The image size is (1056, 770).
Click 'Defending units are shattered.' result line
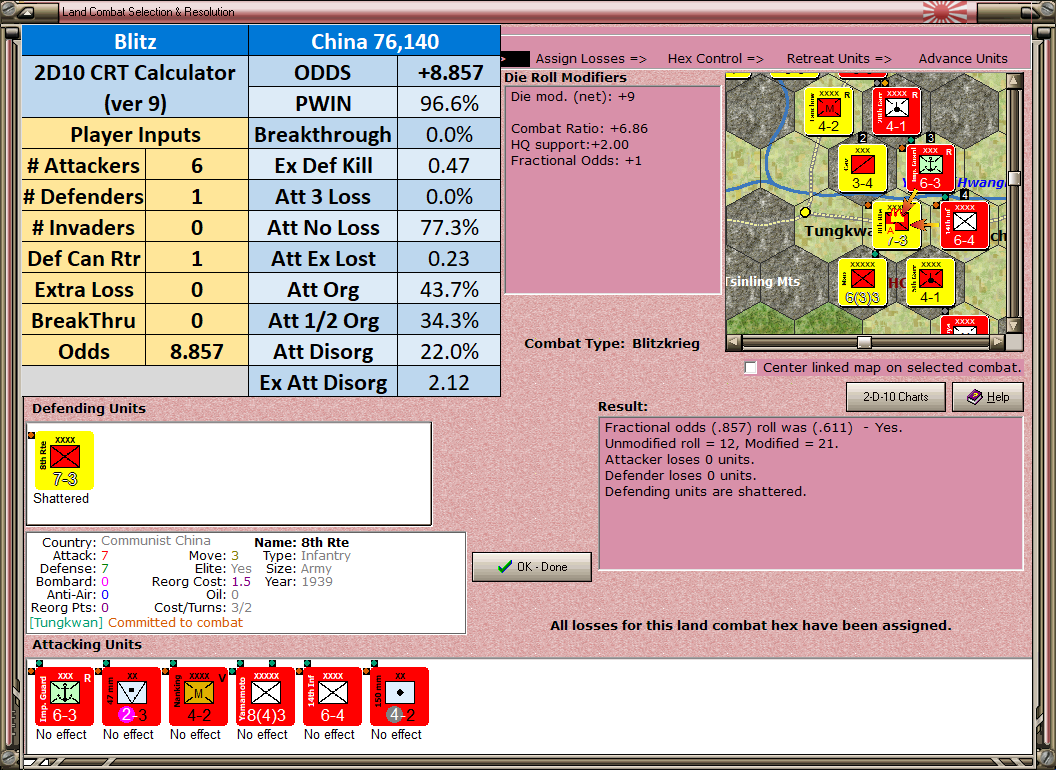[x=705, y=491]
